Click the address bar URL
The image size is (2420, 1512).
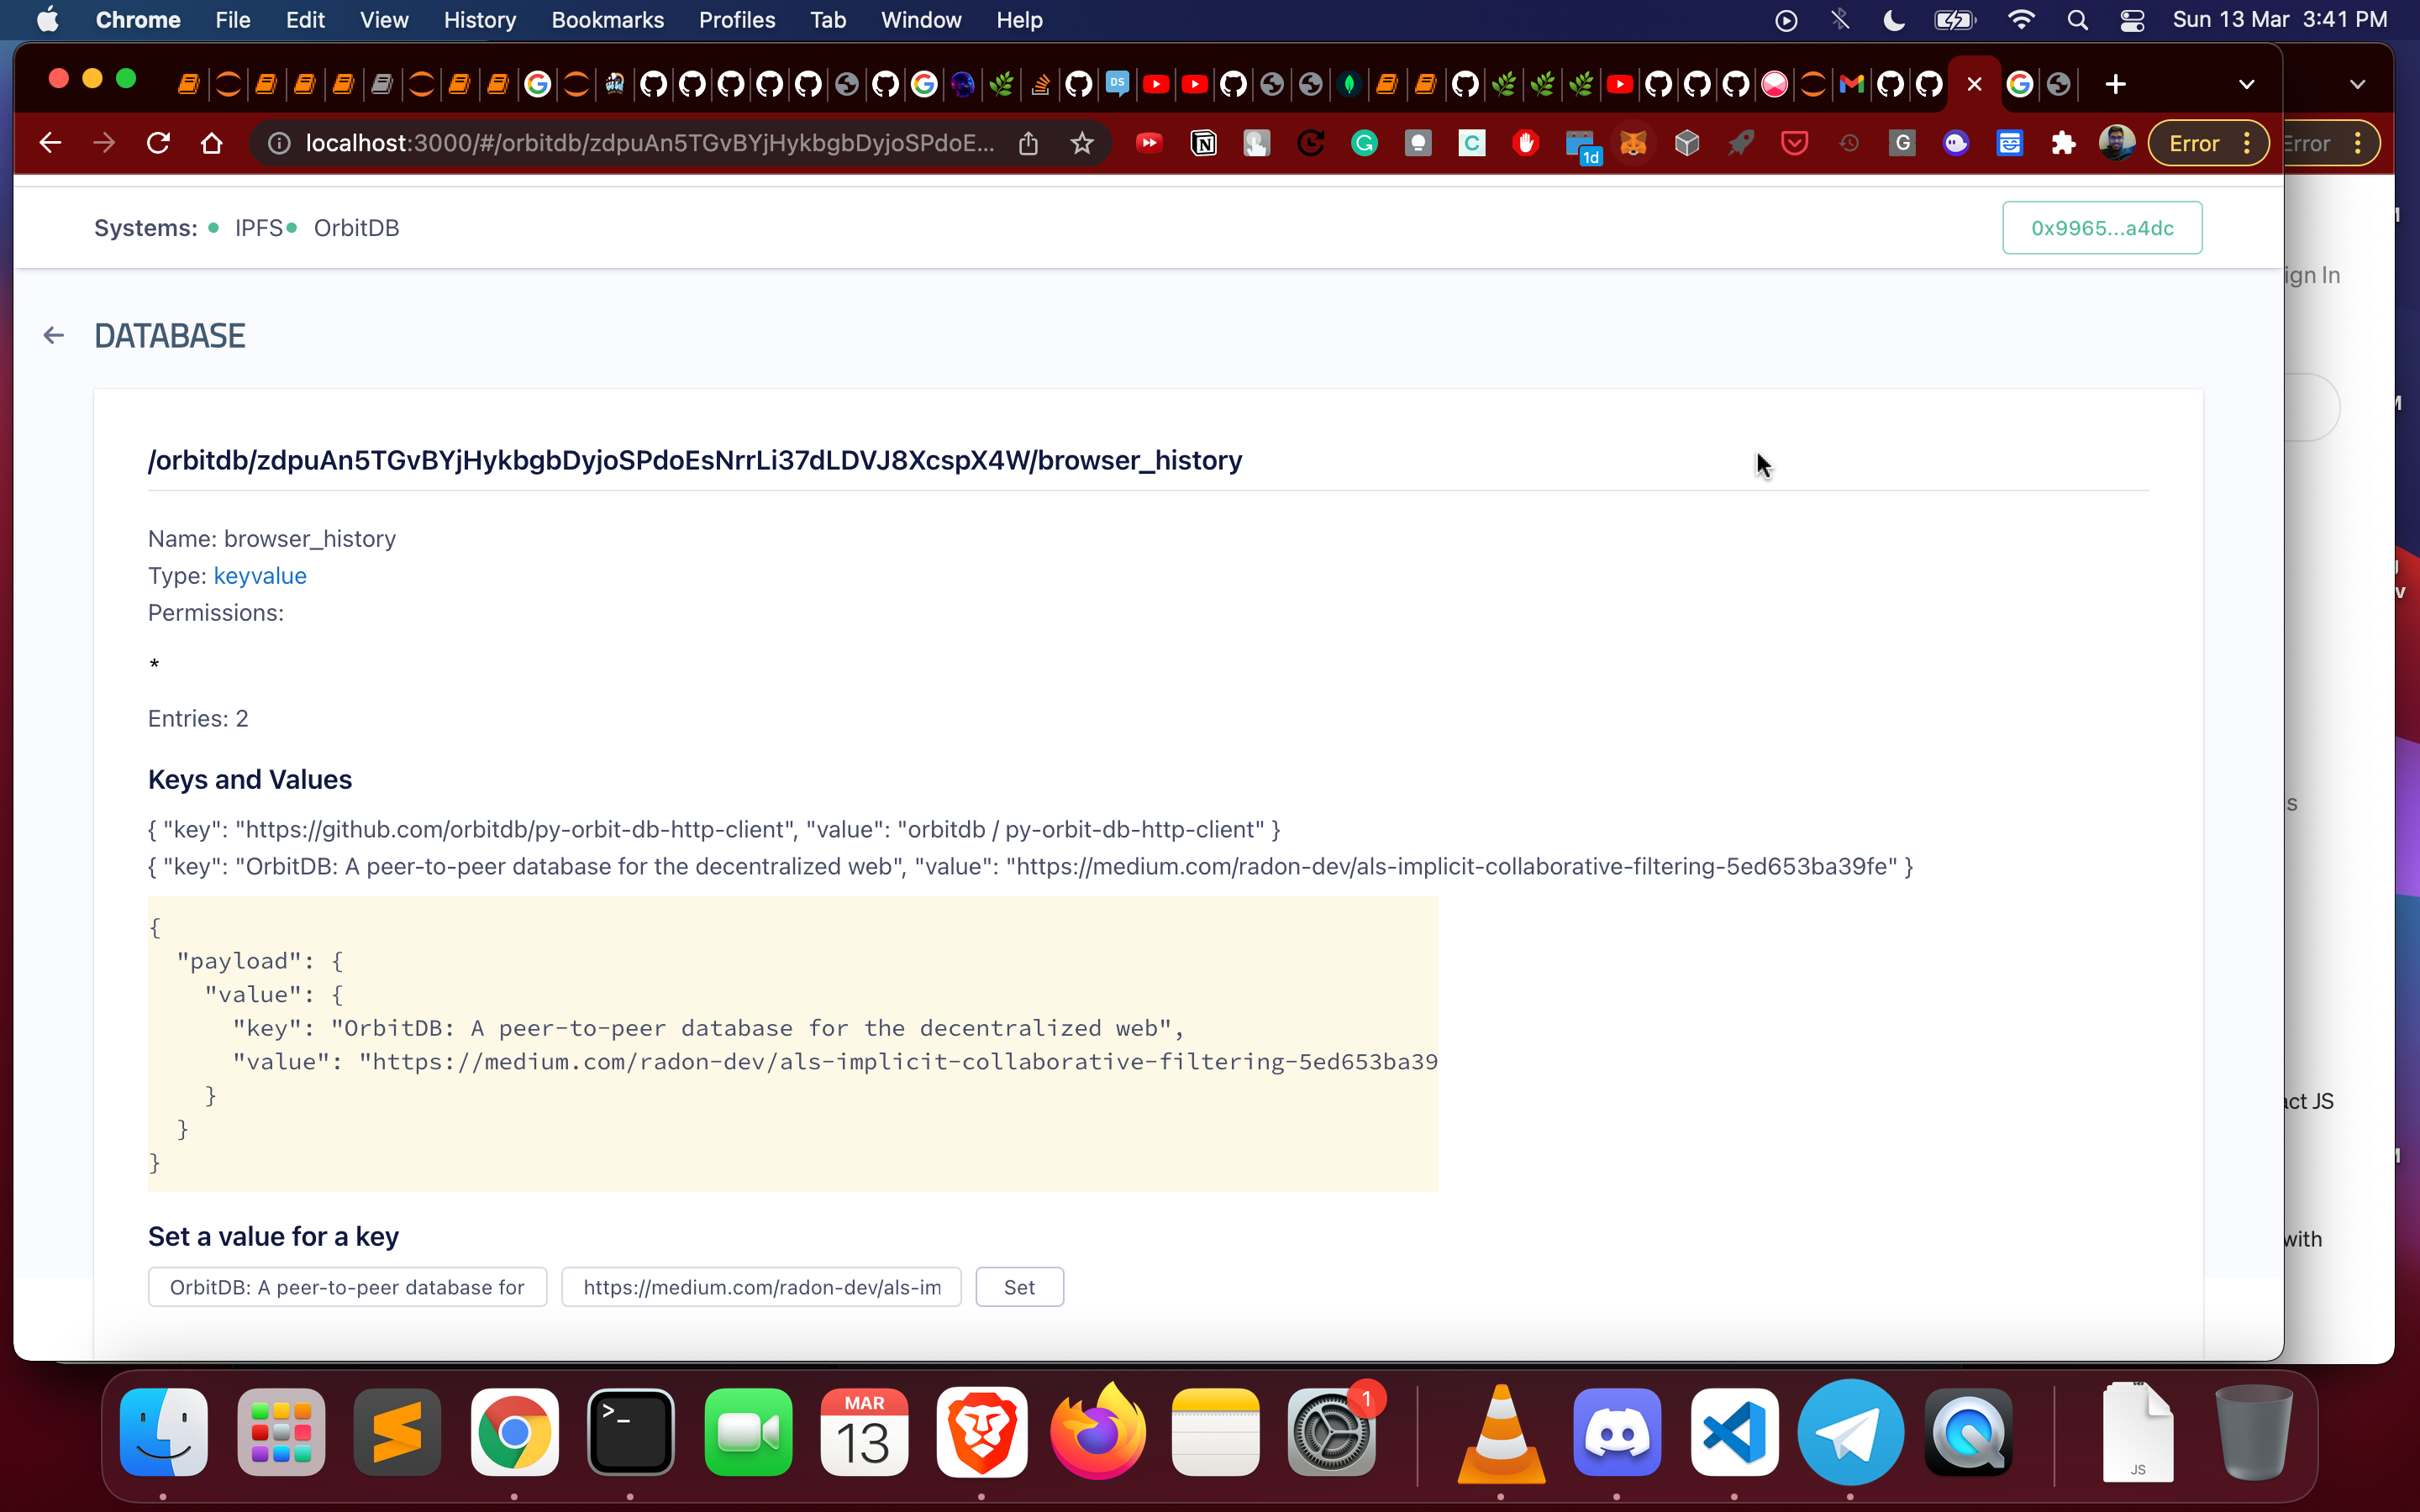(650, 143)
